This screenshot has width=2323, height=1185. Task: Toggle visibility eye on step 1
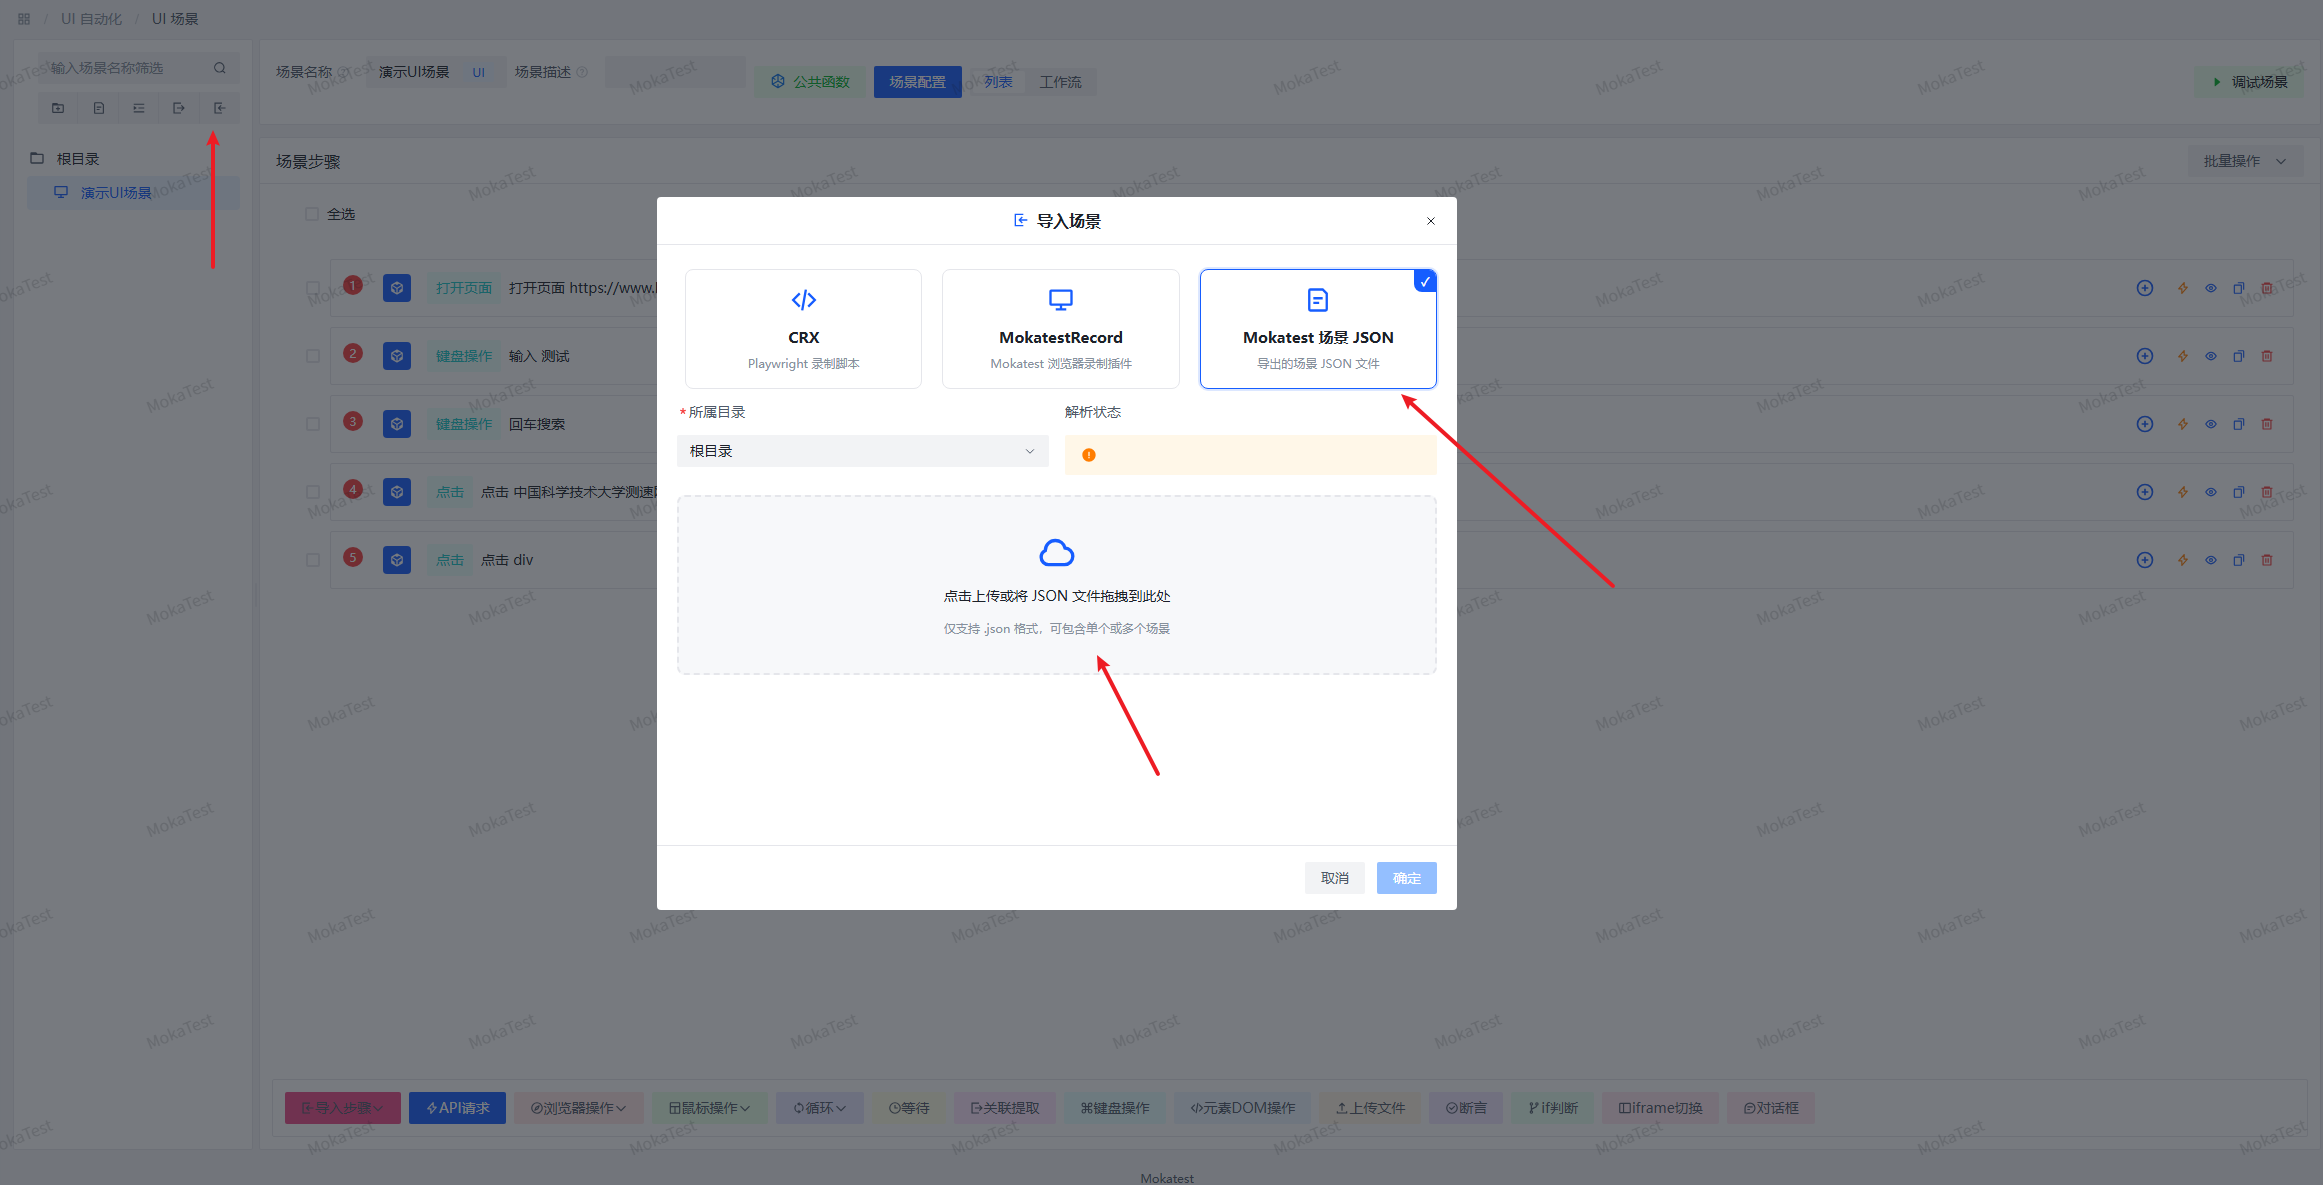click(x=2211, y=288)
